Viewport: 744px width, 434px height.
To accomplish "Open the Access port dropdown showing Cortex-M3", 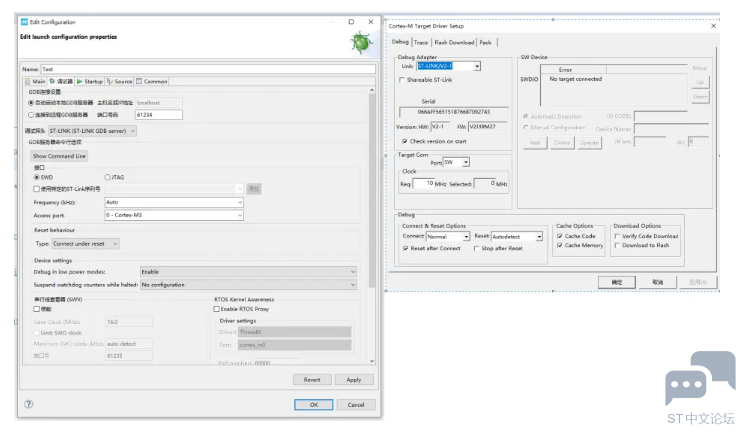I will pos(174,215).
